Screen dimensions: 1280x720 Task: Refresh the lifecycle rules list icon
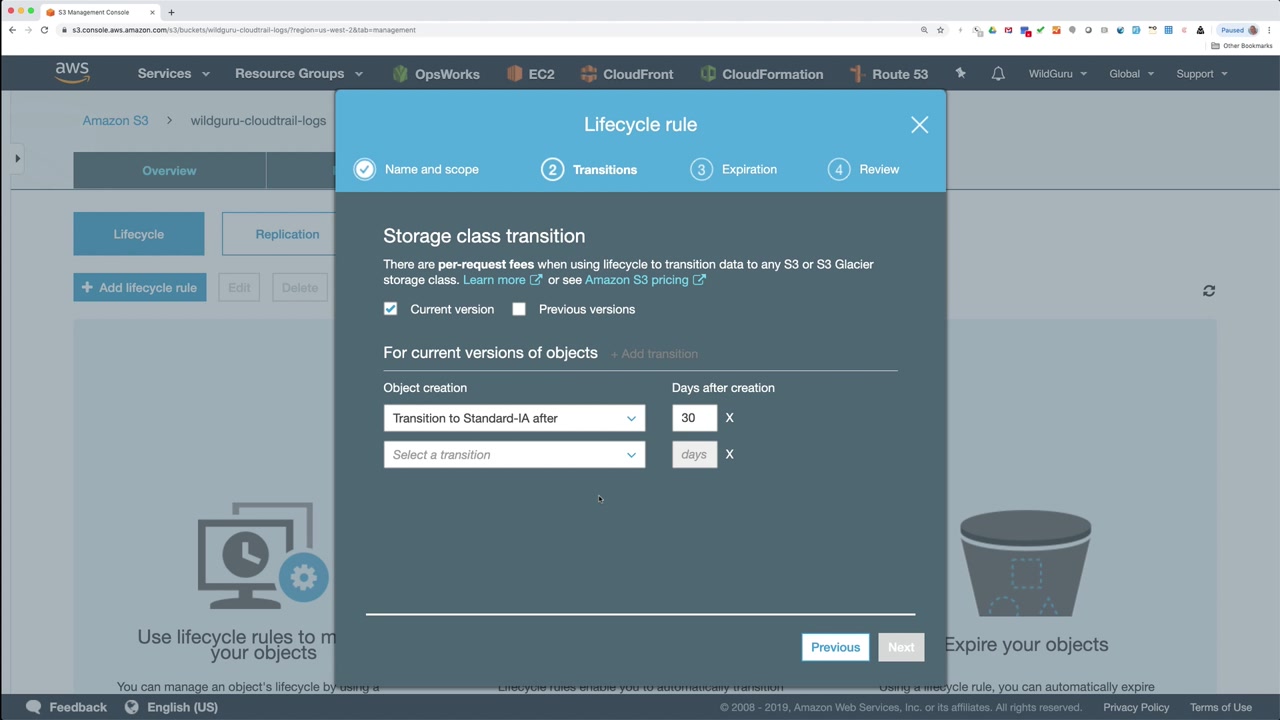(x=1209, y=290)
